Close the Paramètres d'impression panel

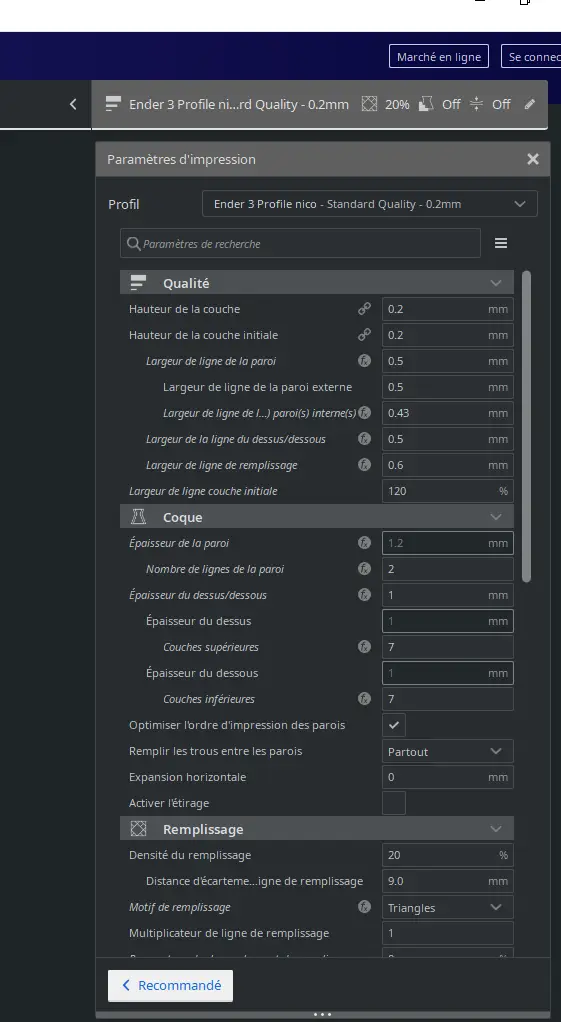pyautogui.click(x=532, y=159)
